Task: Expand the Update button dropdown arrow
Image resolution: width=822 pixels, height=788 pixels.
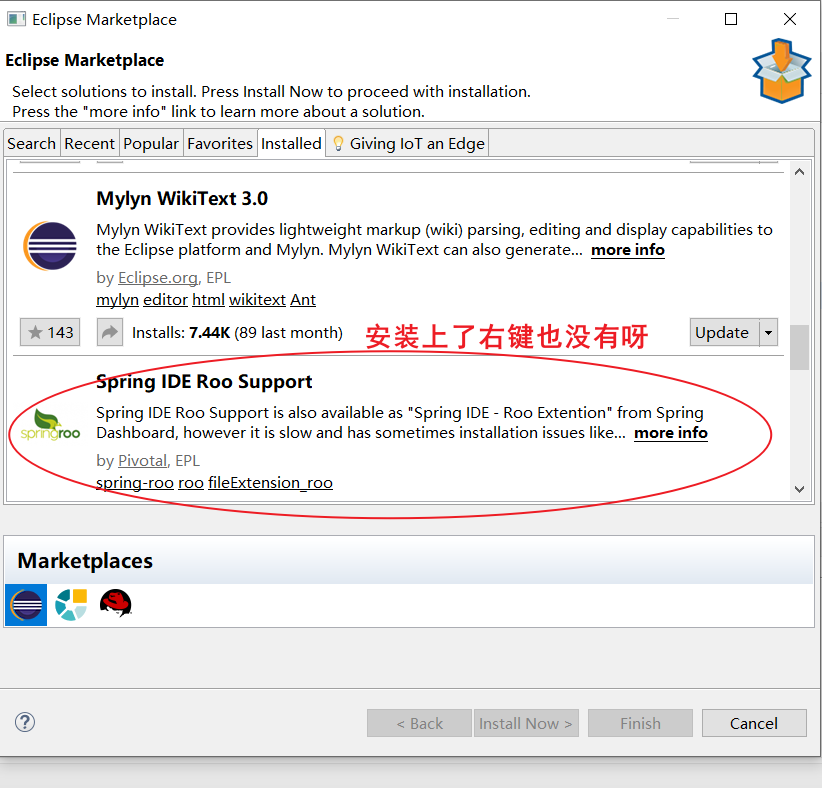Action: click(768, 332)
